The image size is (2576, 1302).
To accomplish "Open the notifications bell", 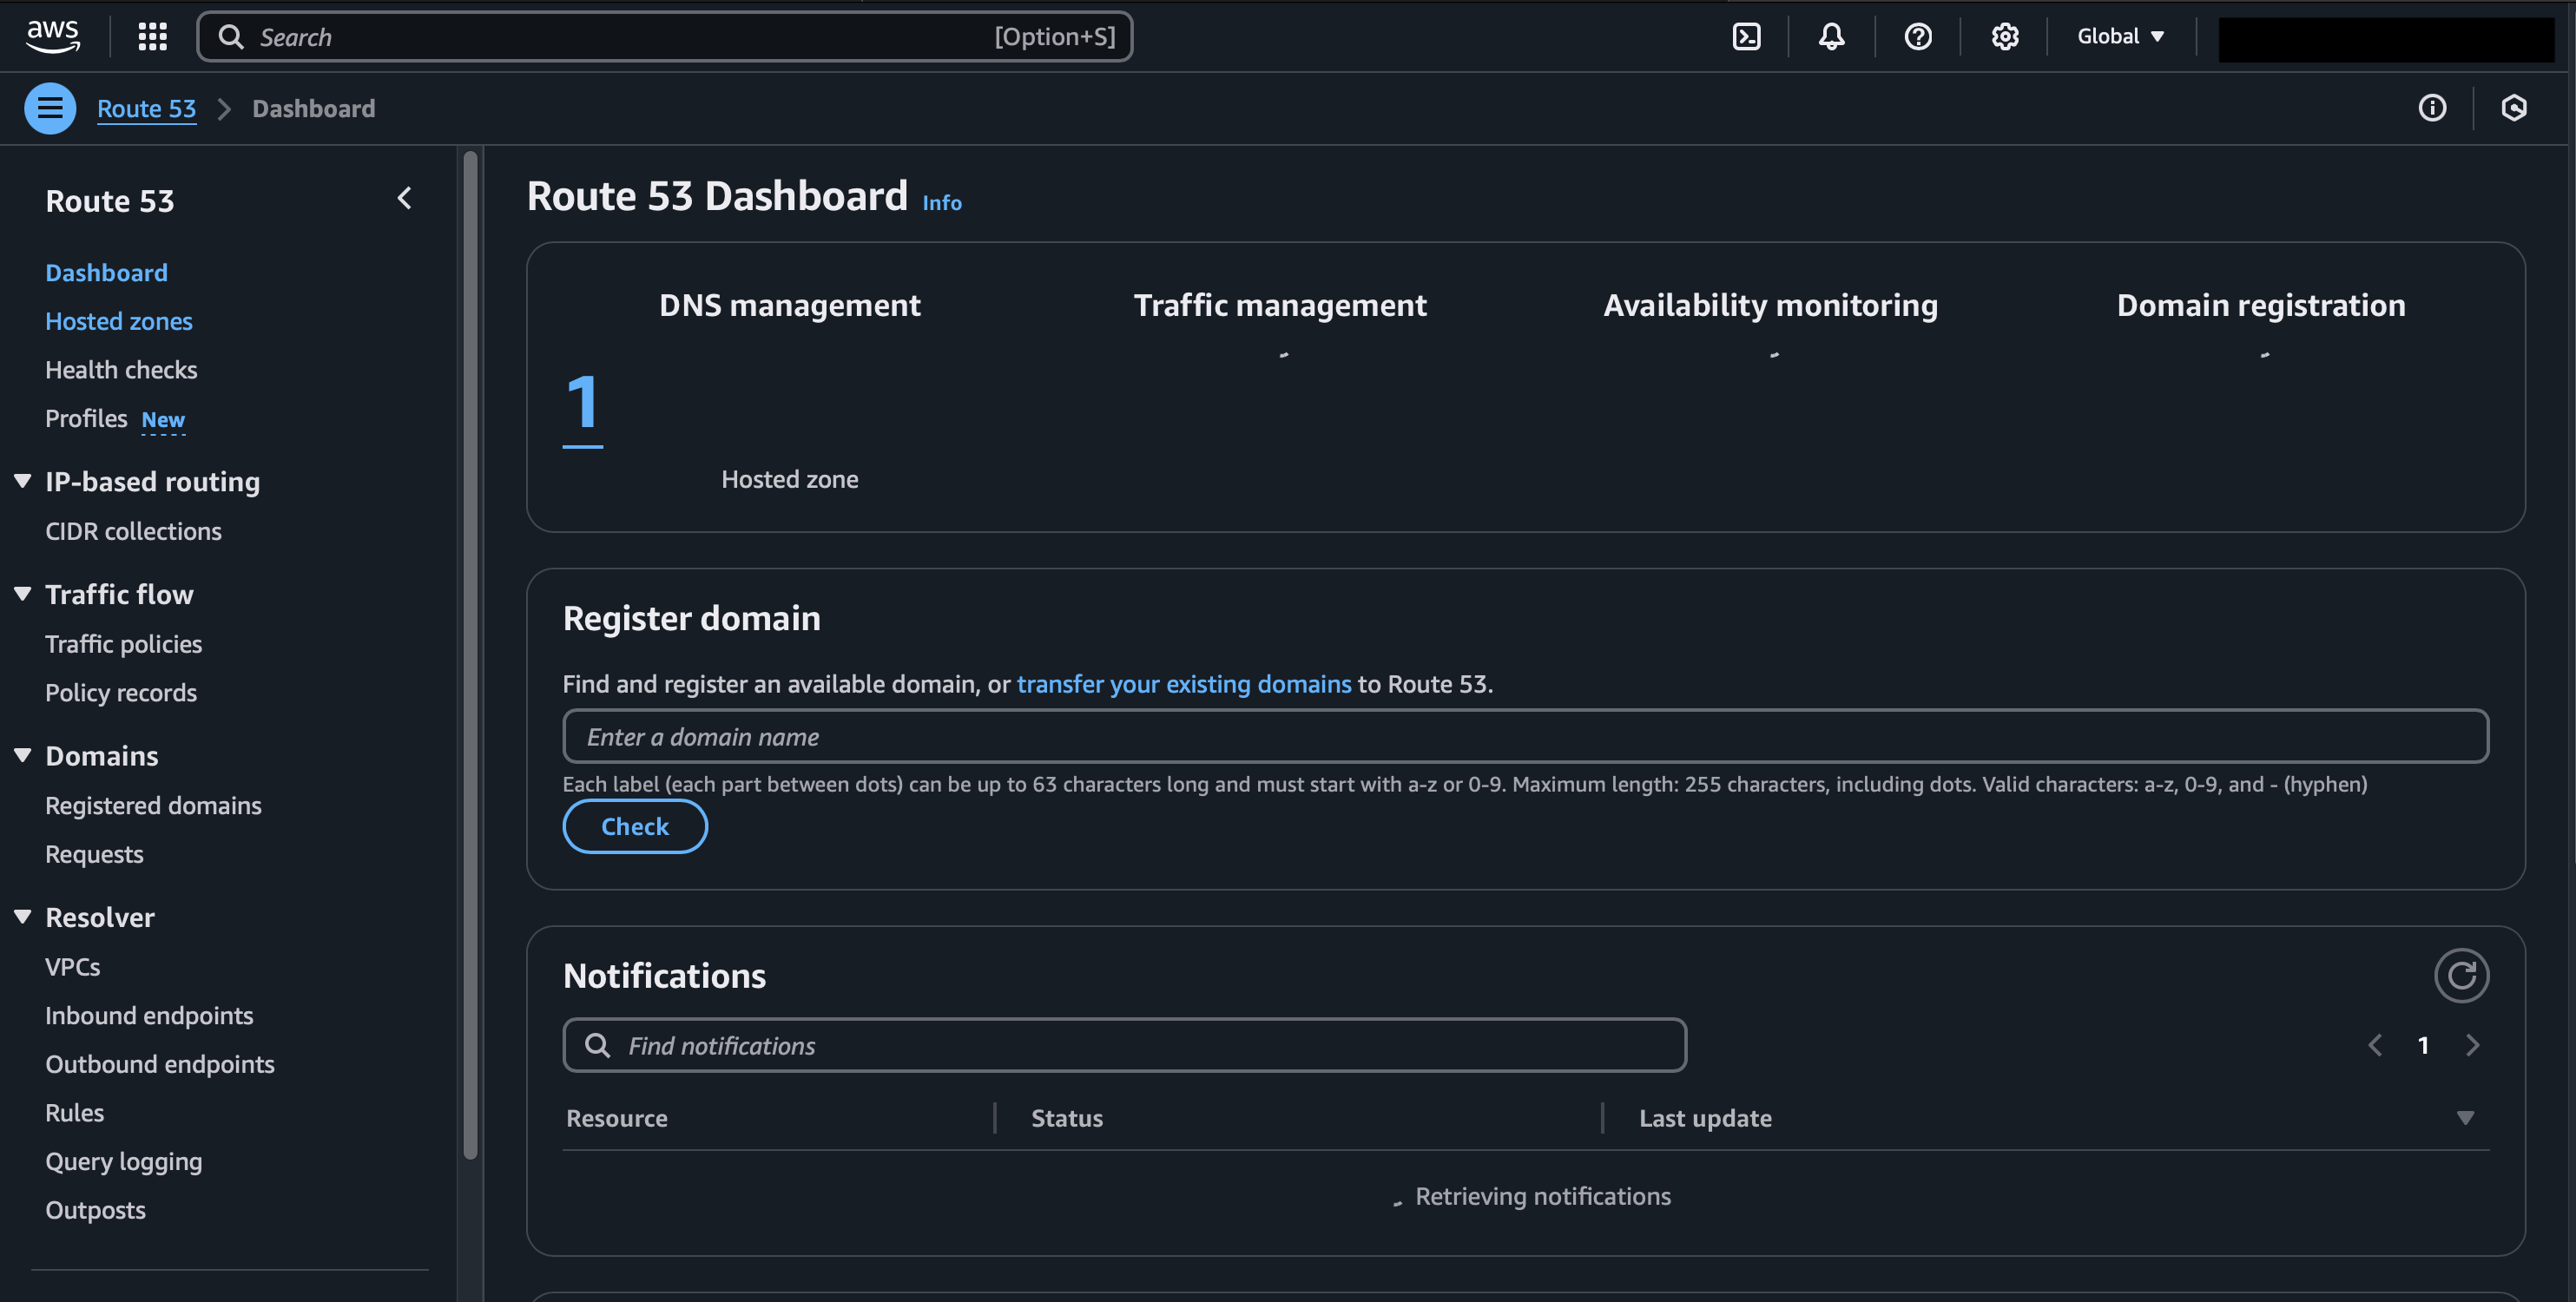I will pyautogui.click(x=1831, y=37).
